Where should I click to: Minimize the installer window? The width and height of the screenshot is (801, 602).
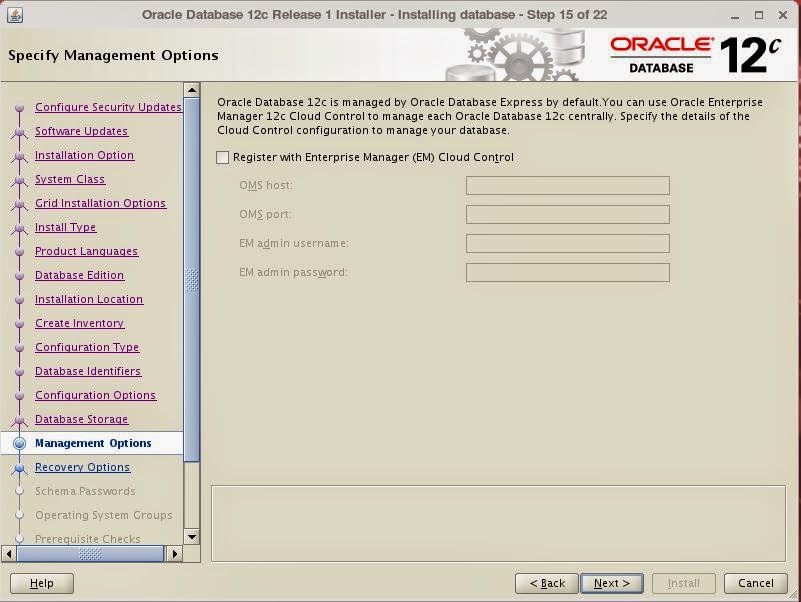735,15
